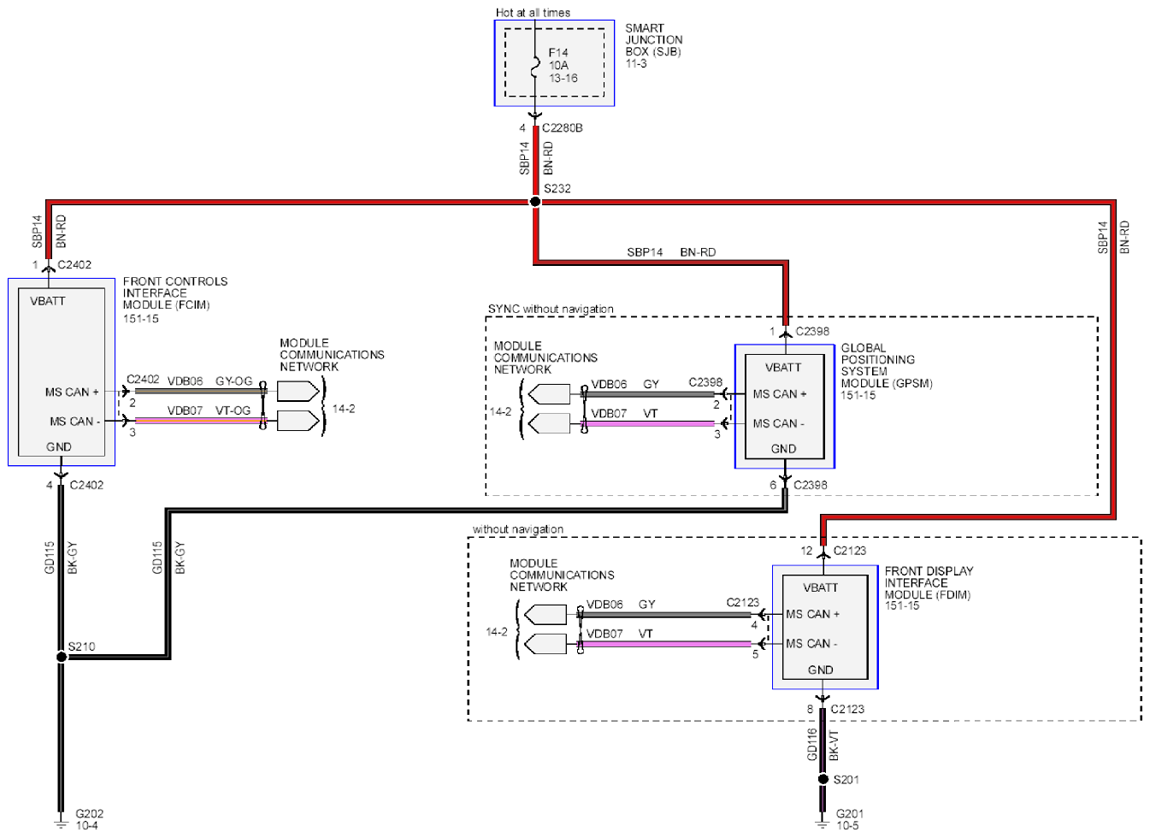Click the off-page arrow on the VDB07 VT-OG wire
This screenshot has width=1150, height=838.
point(298,421)
